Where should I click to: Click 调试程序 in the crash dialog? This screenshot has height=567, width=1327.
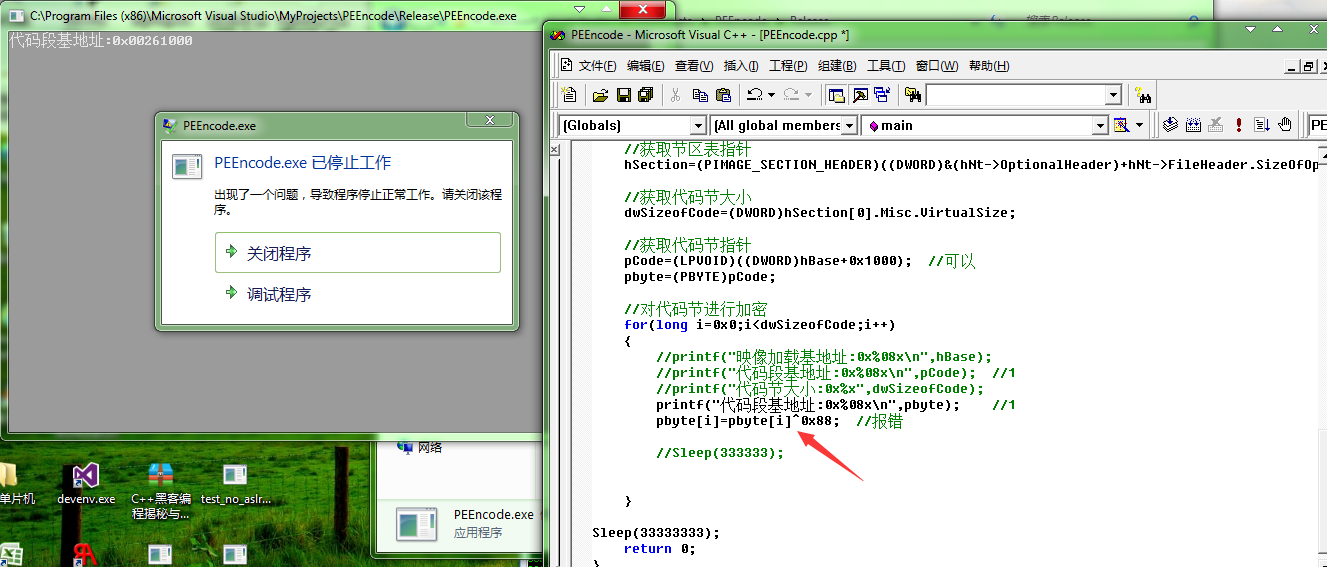click(279, 295)
